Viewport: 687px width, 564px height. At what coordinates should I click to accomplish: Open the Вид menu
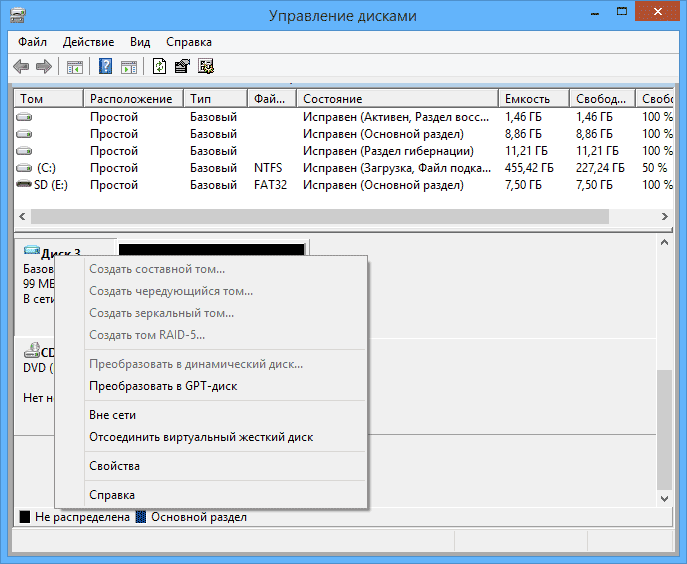140,42
